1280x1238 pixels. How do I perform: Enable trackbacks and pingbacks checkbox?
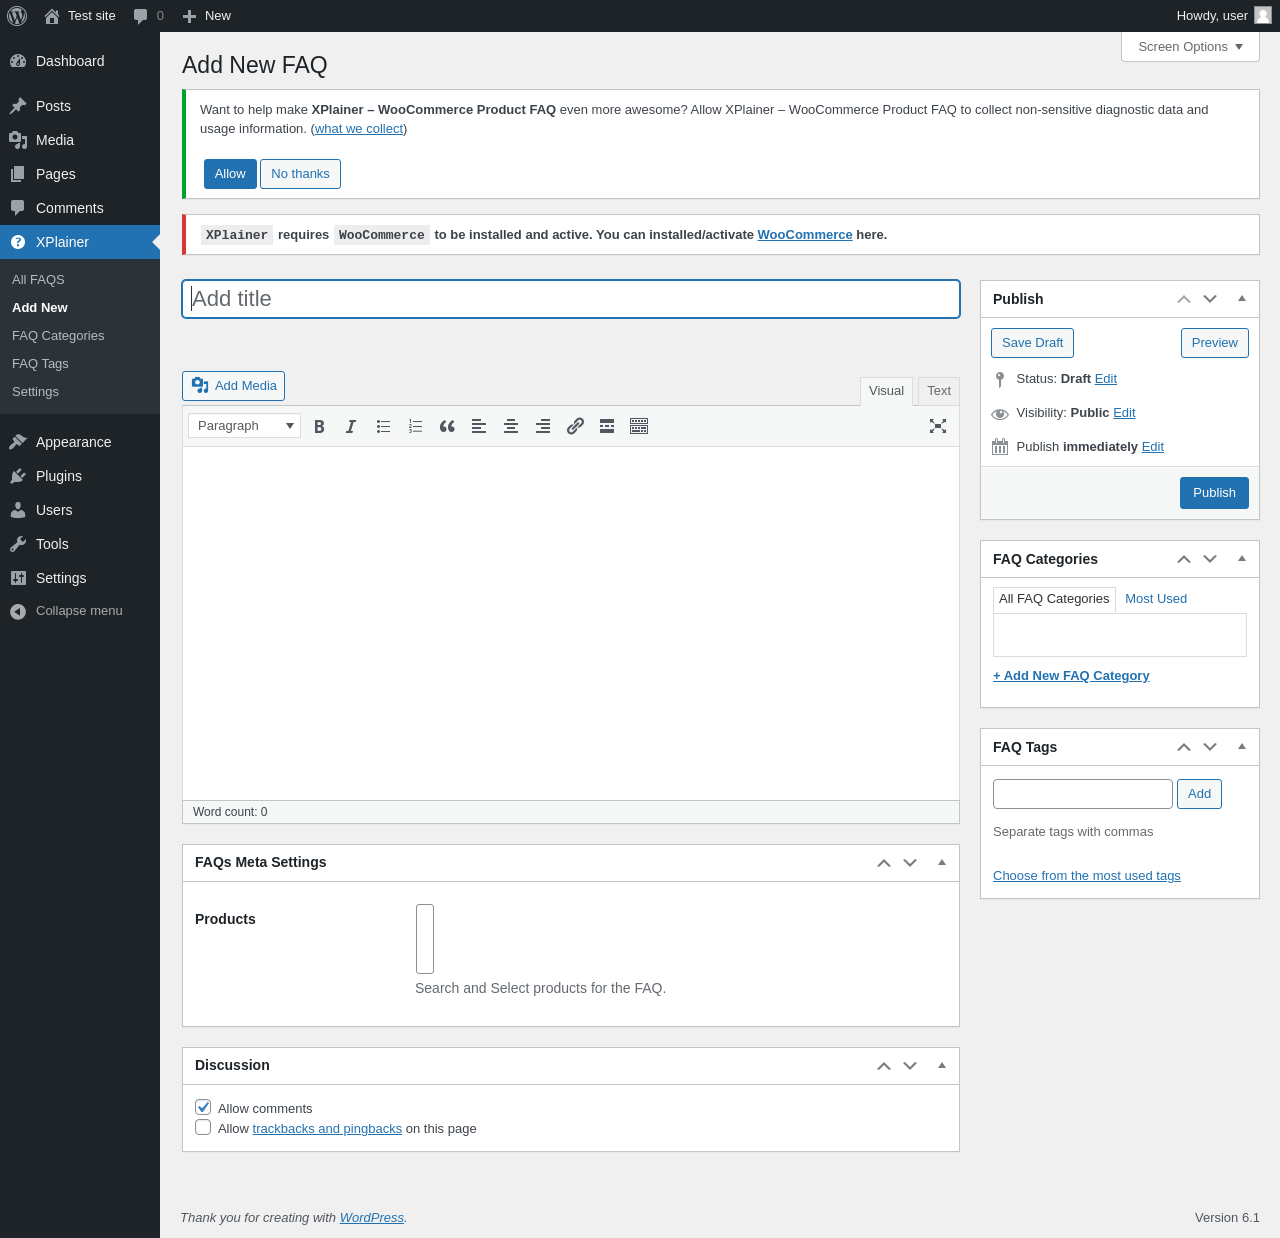tap(203, 1127)
